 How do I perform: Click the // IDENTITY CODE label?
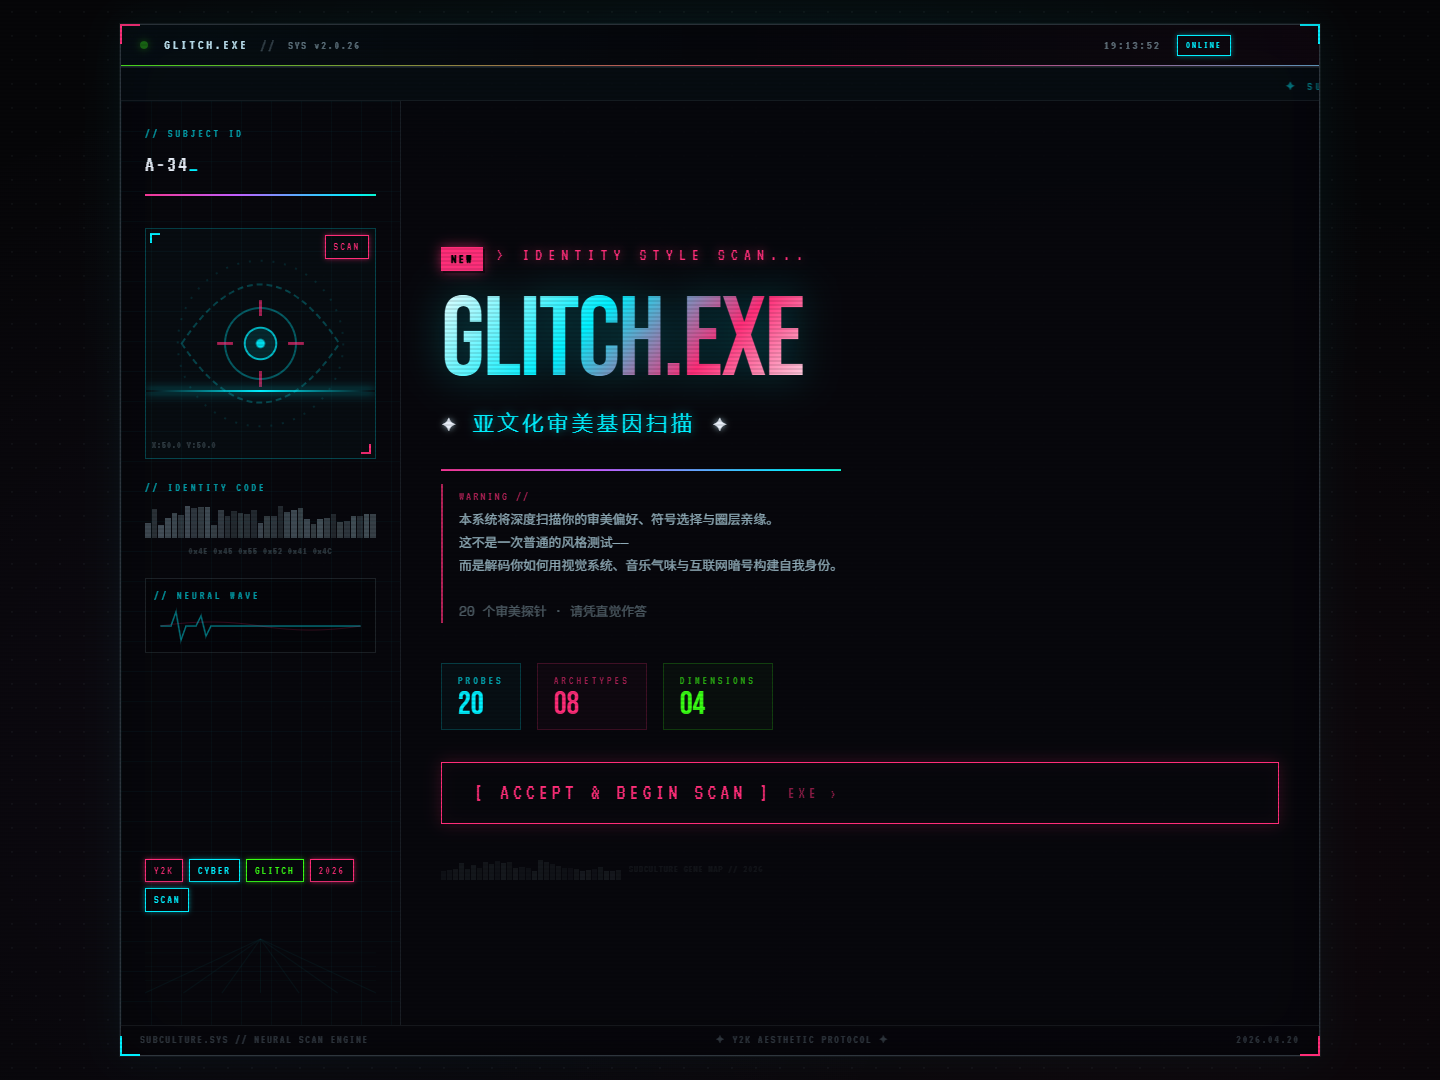(x=205, y=488)
